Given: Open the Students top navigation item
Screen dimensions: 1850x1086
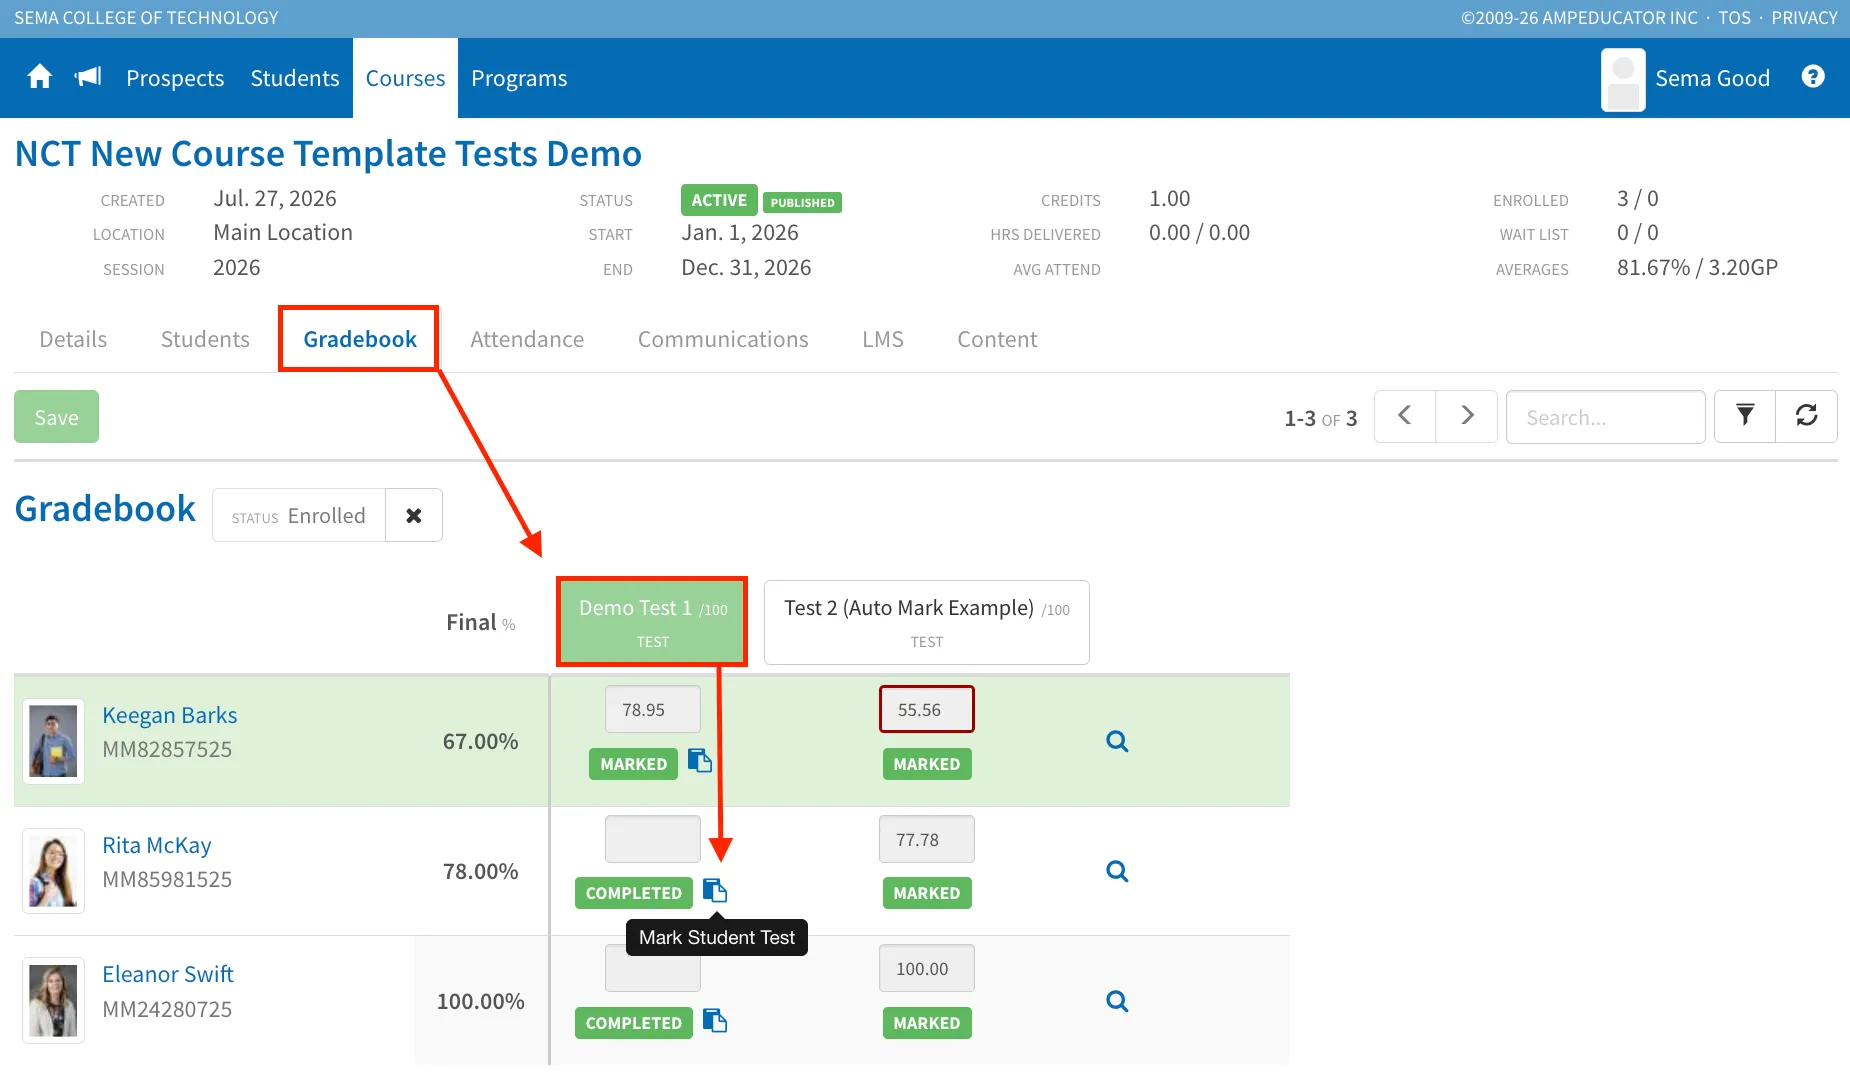Looking at the screenshot, I should coord(295,78).
